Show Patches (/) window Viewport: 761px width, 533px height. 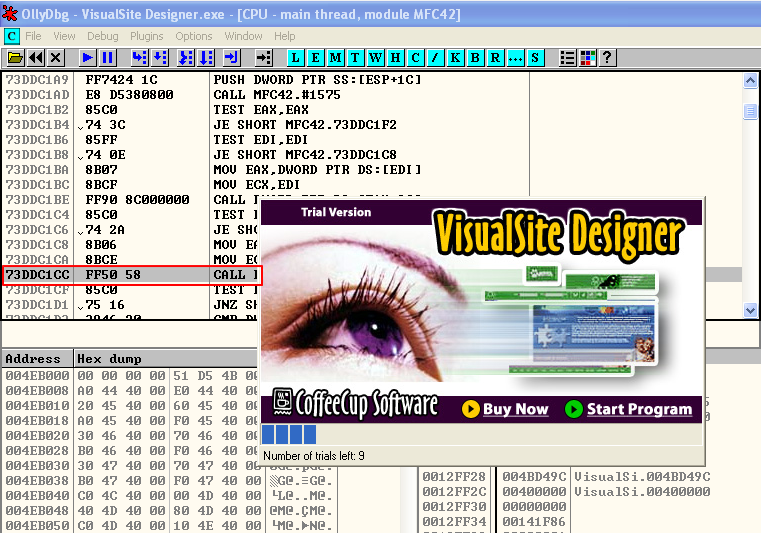pyautogui.click(x=435, y=58)
